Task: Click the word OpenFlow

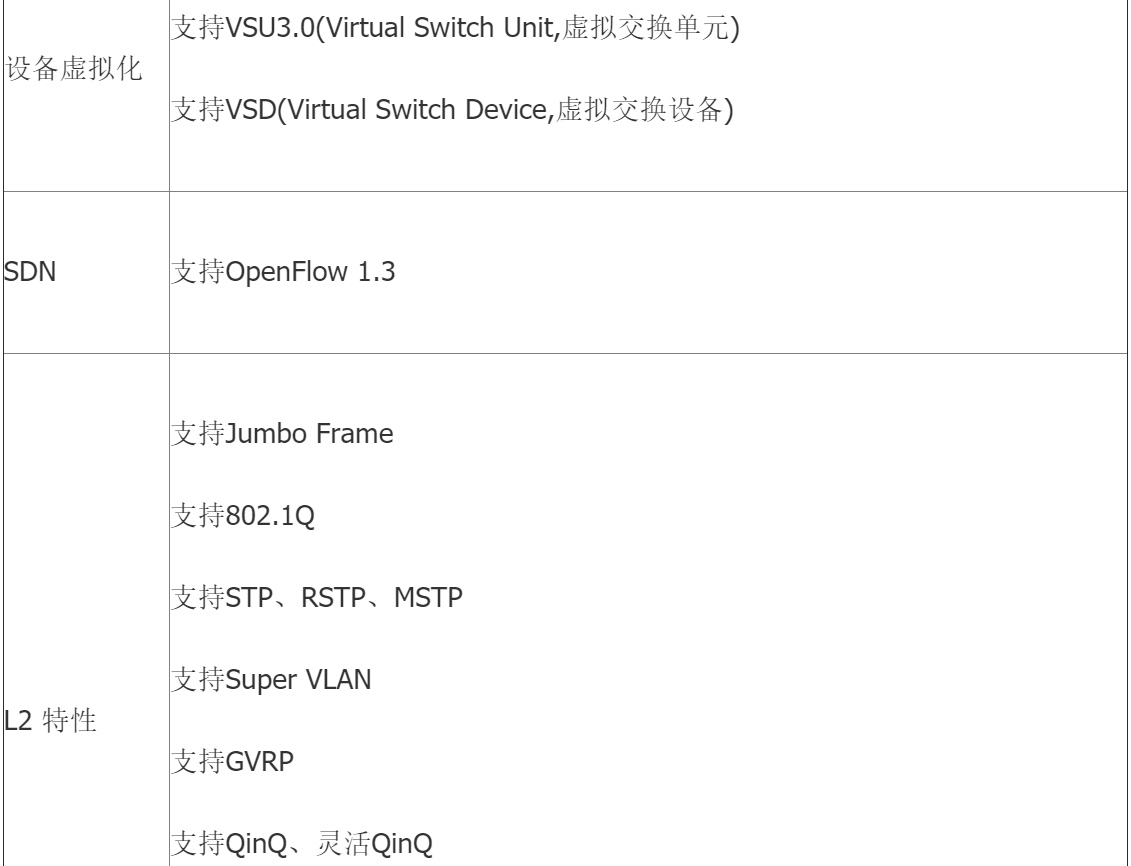Action: (287, 272)
